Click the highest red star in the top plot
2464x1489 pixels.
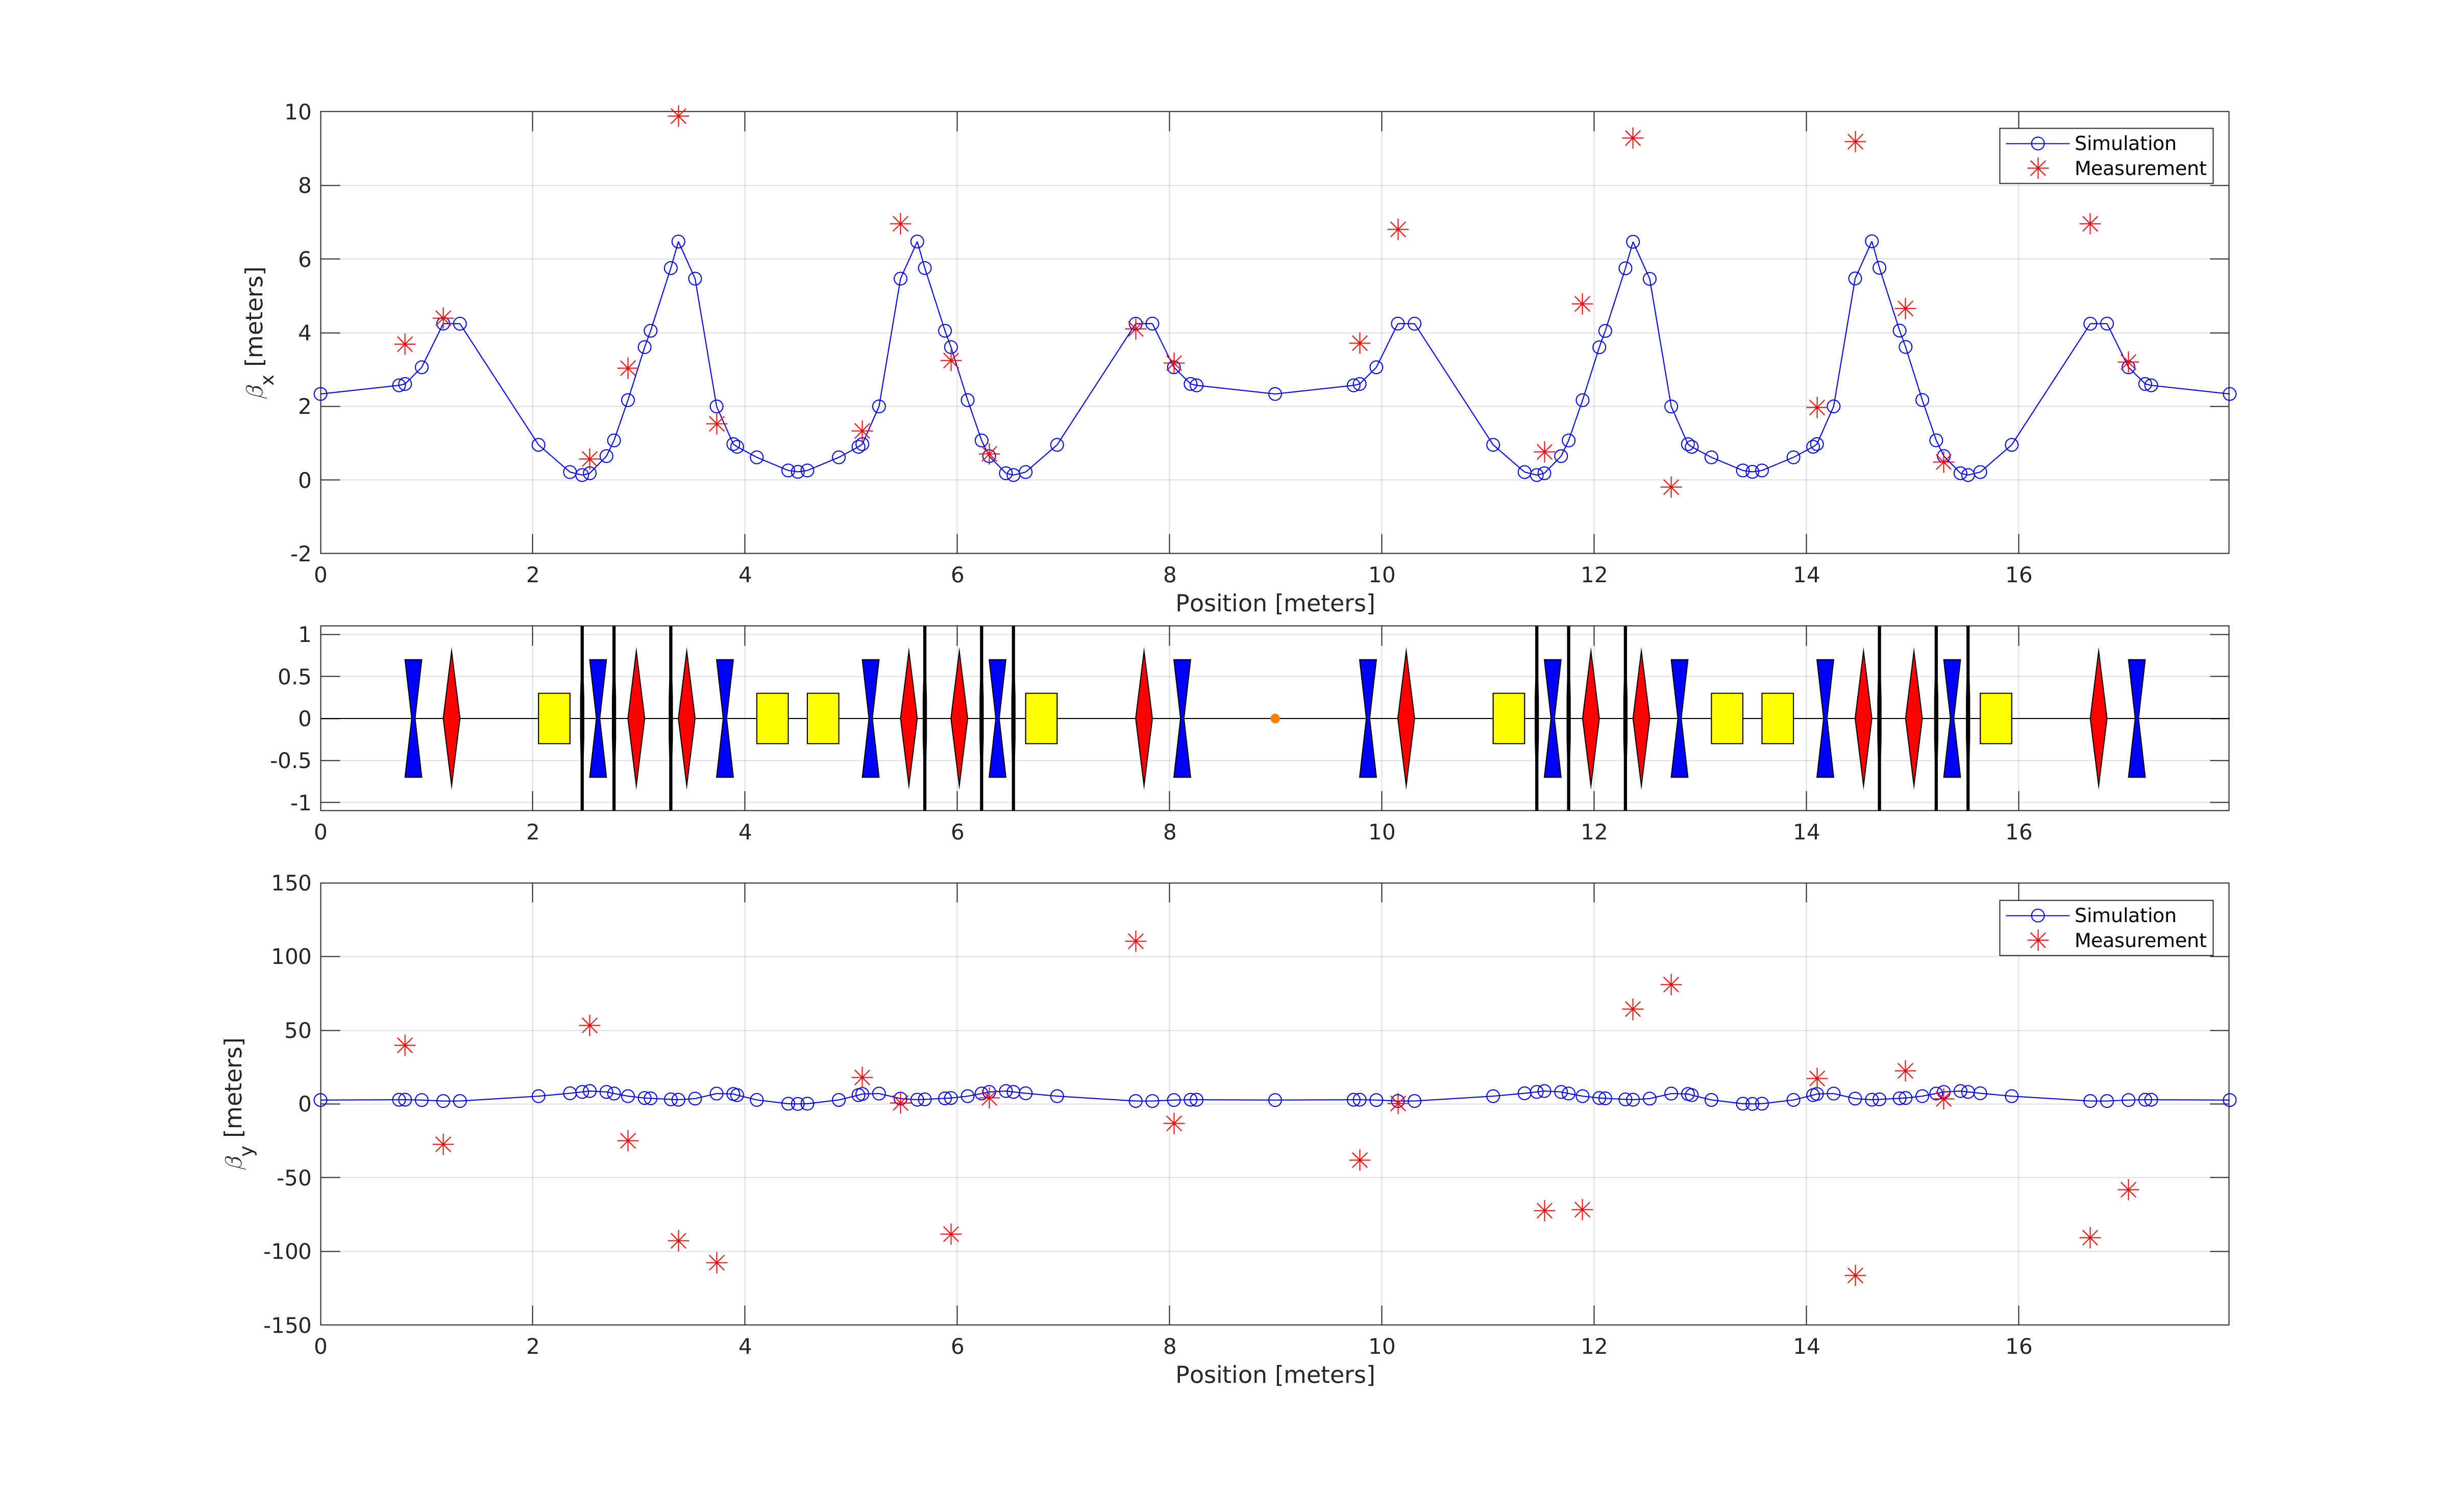pos(678,116)
